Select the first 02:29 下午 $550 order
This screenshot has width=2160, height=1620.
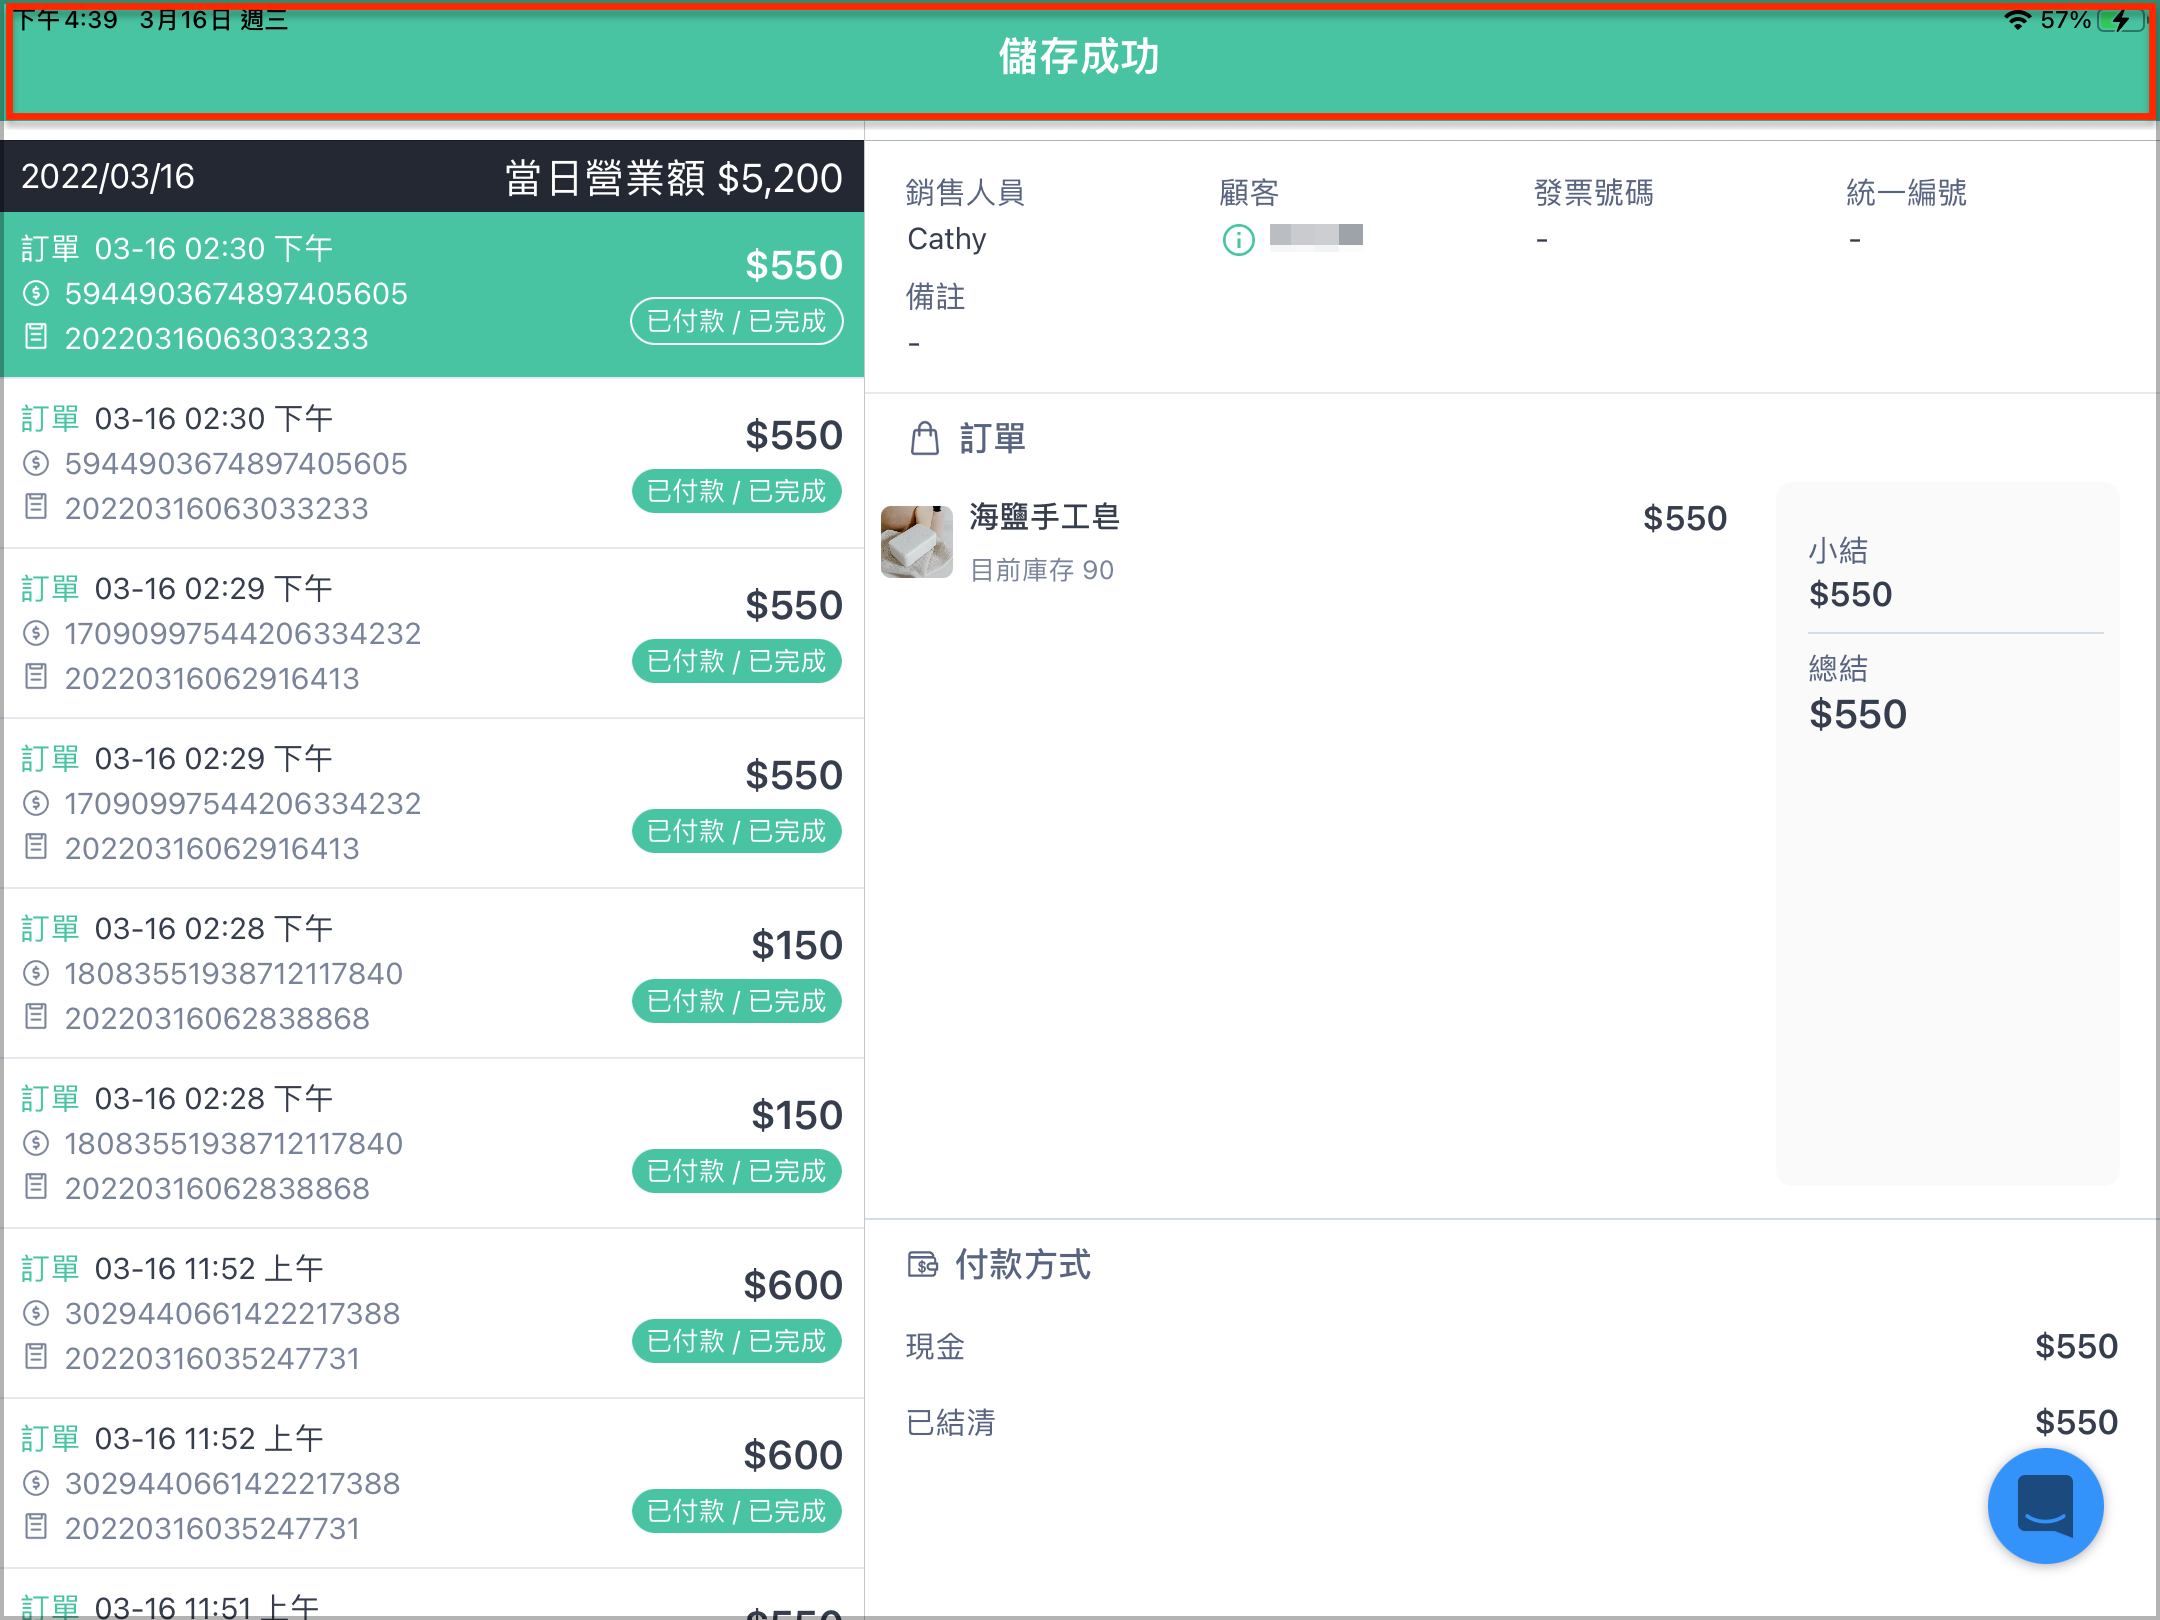pos(433,633)
